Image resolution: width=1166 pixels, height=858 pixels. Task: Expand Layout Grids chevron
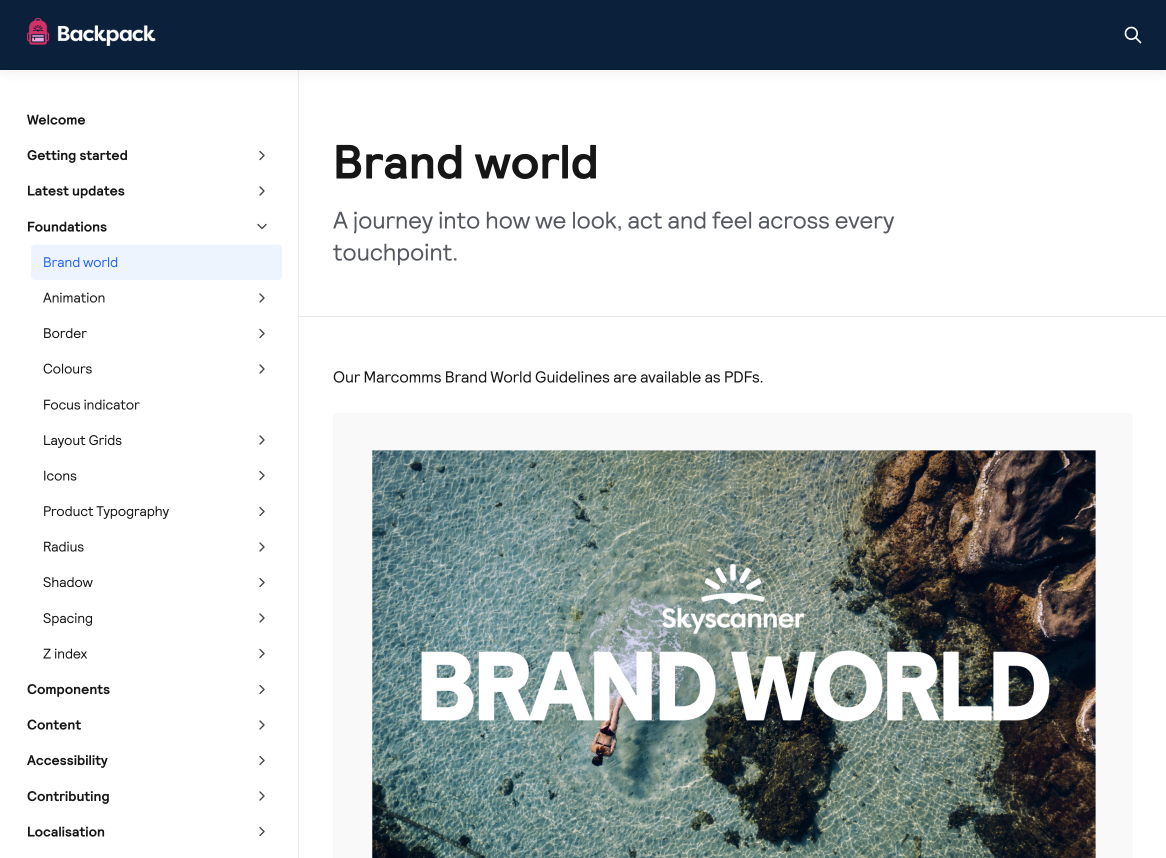click(x=262, y=440)
